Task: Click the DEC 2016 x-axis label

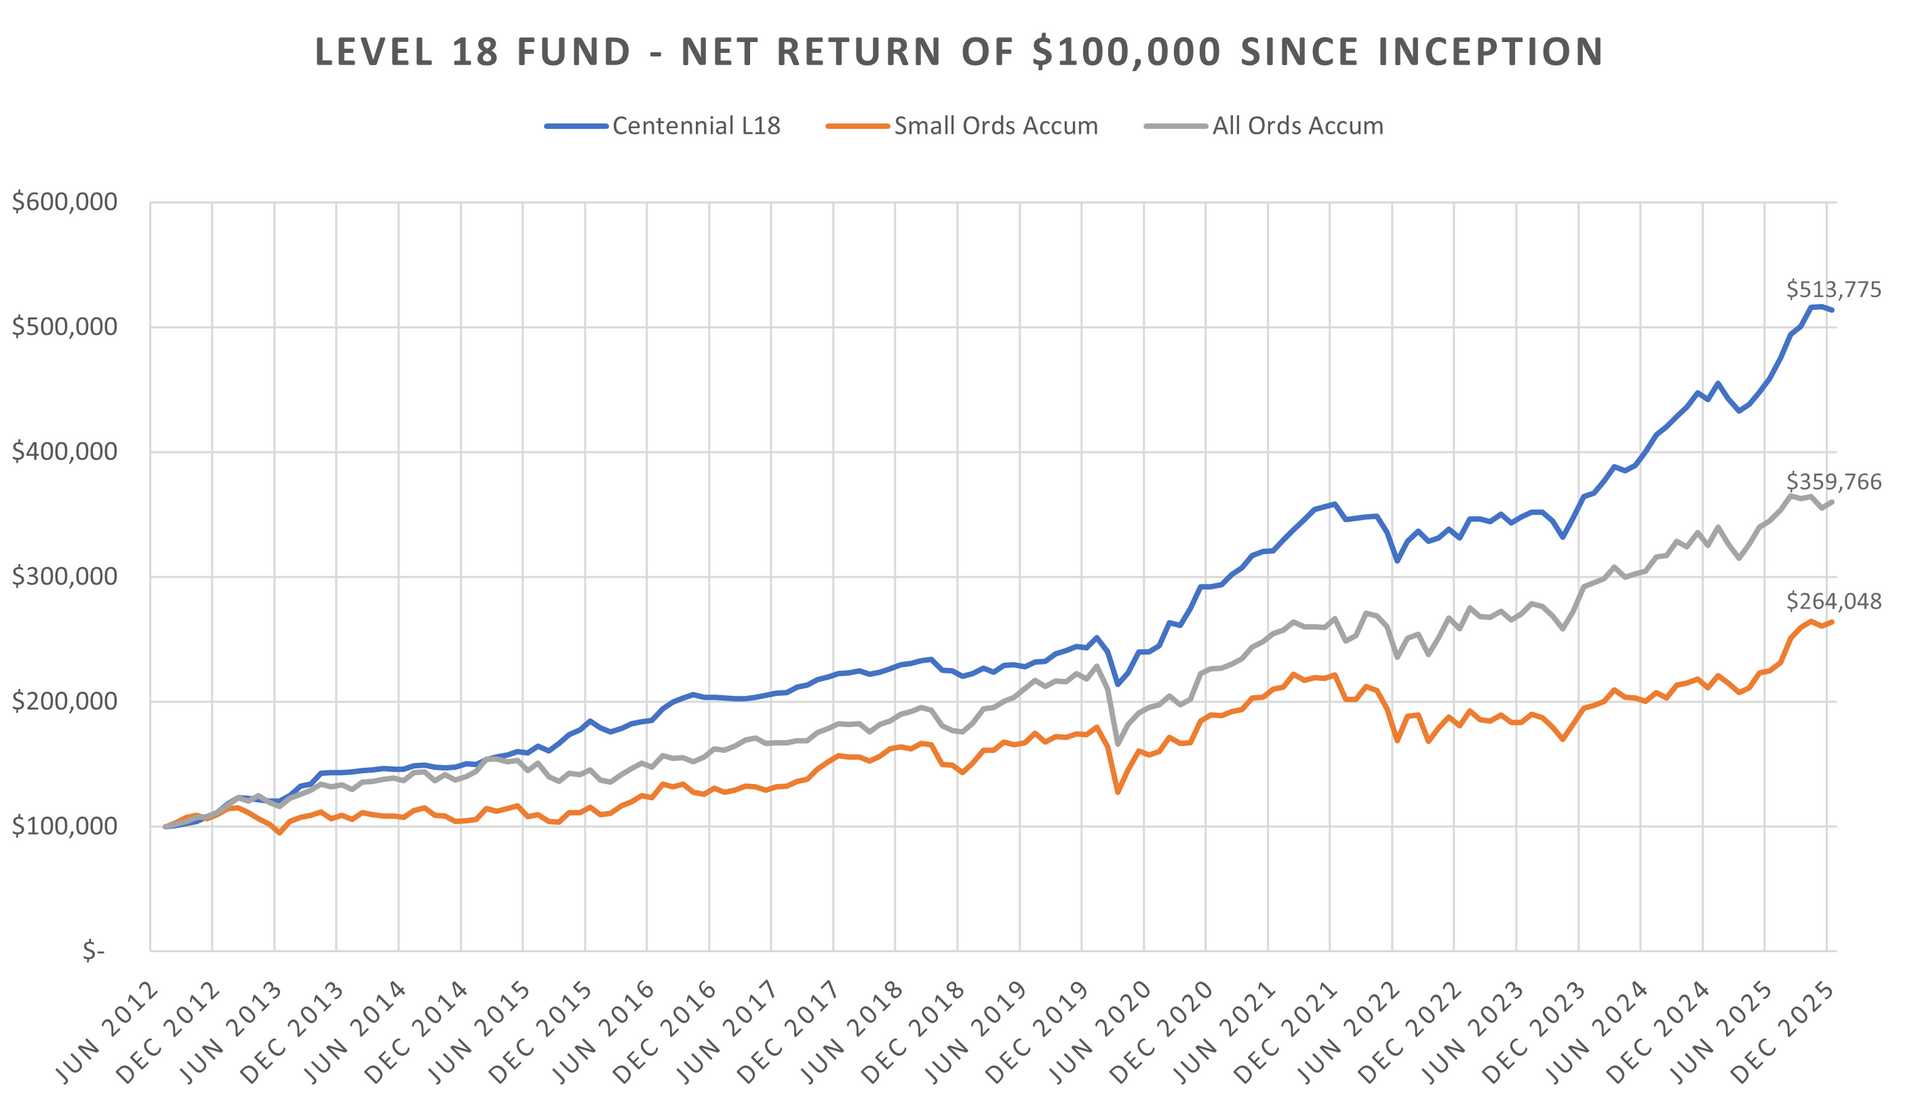Action: pos(666,1032)
